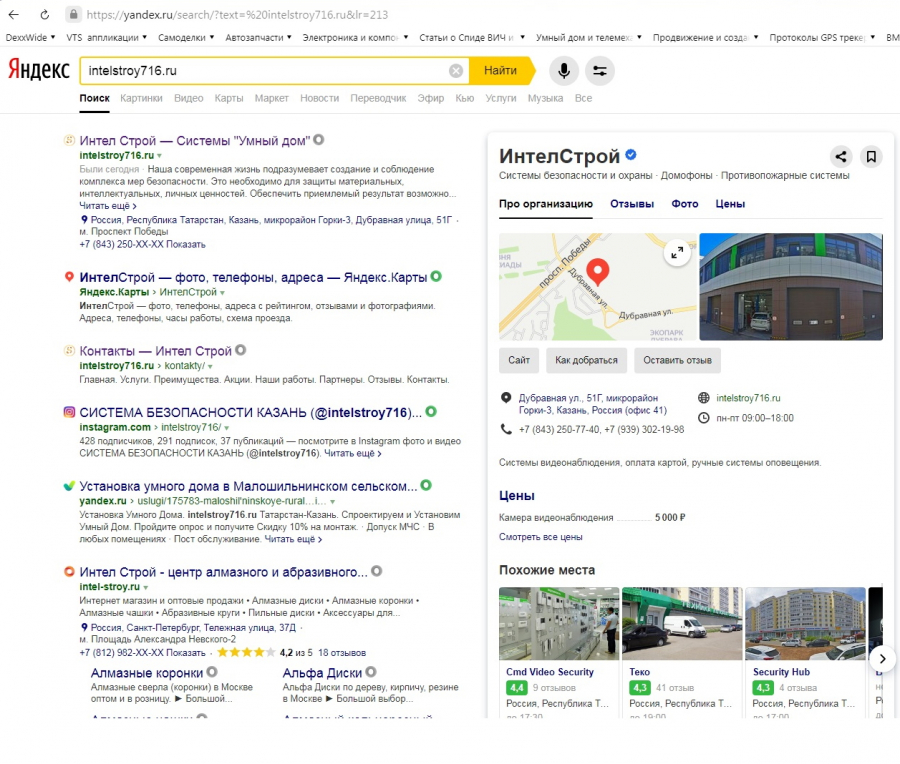Viewport: 900px width, 764px height.
Task: Open the Электроника и компоненты bookmarks folder
Action: (x=355, y=37)
